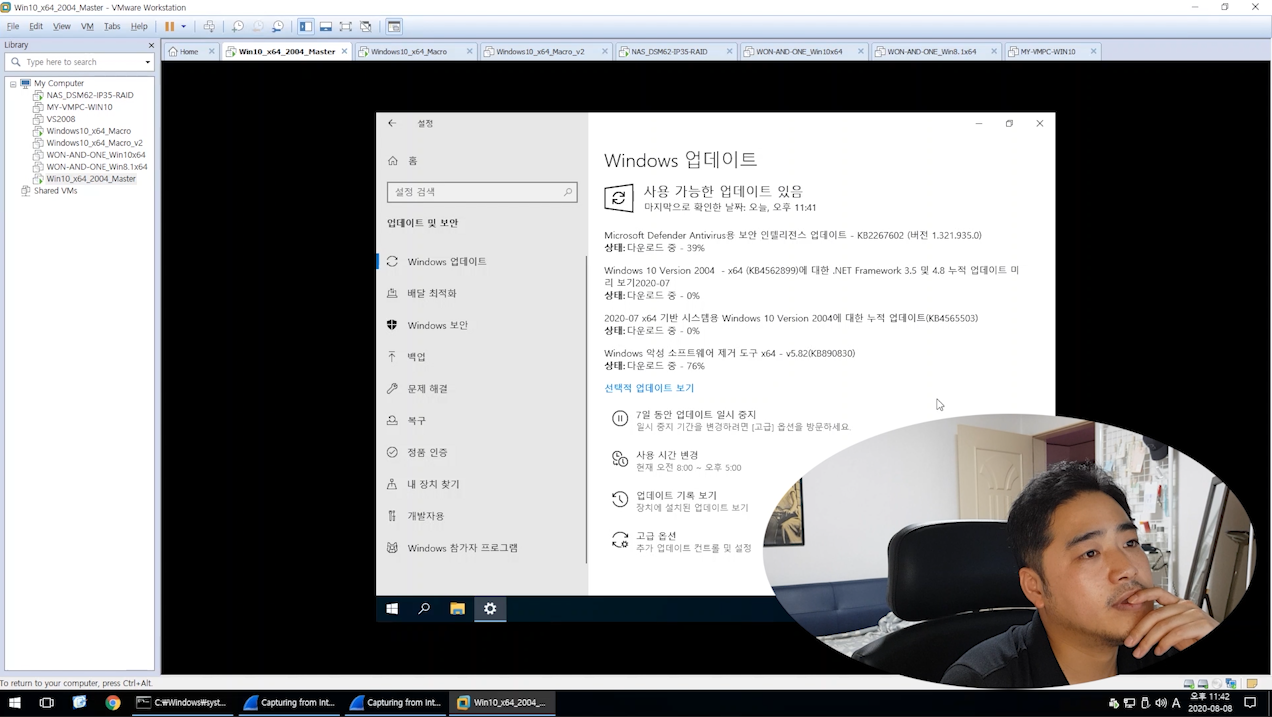Click the Settings gear on the guest taskbar
The image size is (1272, 717).
pyautogui.click(x=490, y=608)
